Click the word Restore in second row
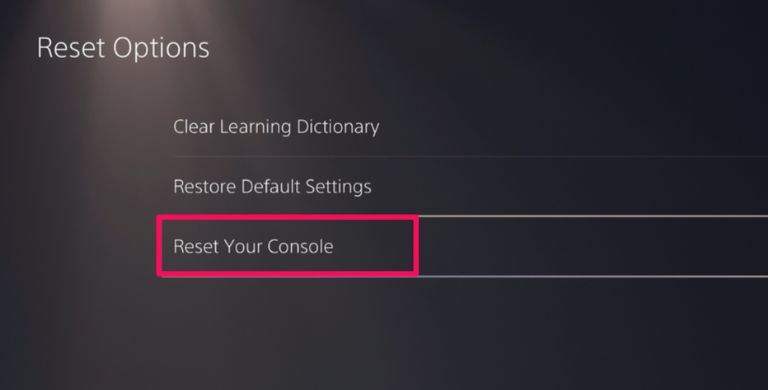This screenshot has width=768, height=390. (x=205, y=186)
